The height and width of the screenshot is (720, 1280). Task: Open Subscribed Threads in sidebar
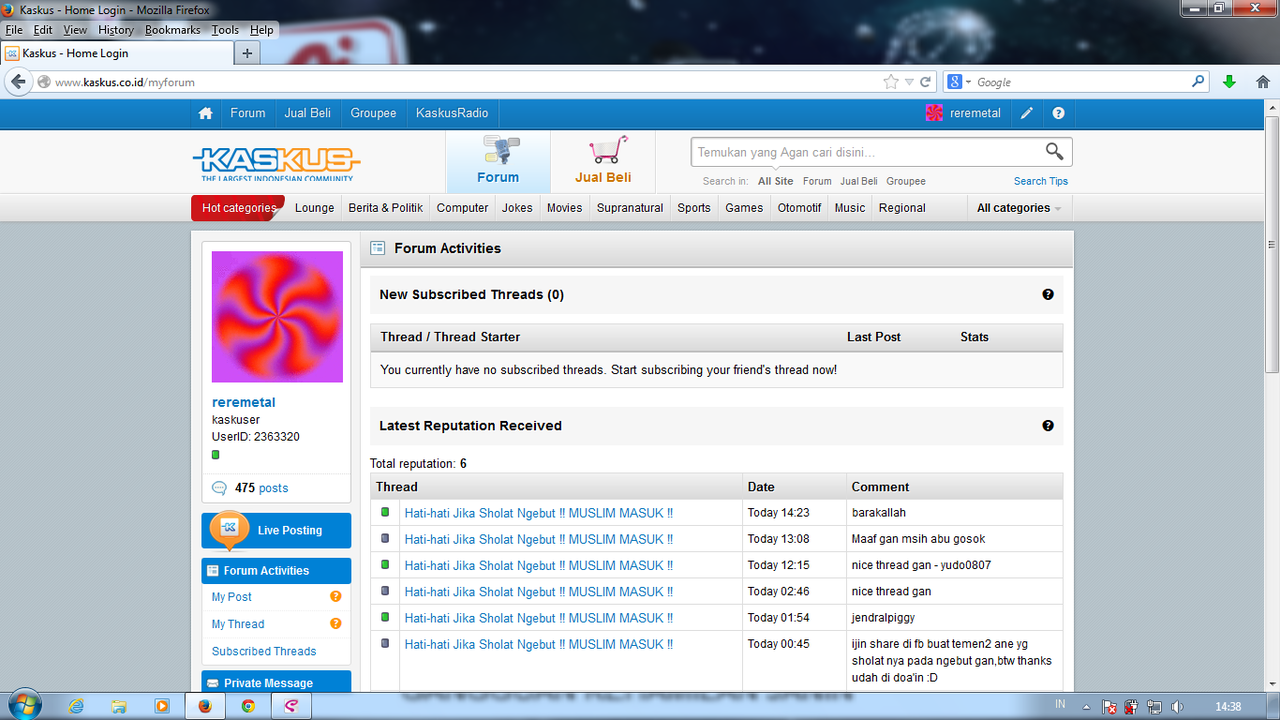tap(264, 651)
